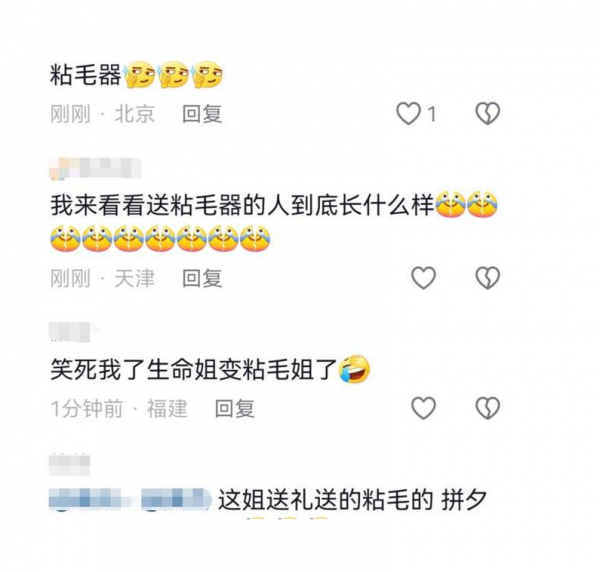Reply to the 福建 comment via 回复
Viewport: 600px width, 572px height.
coord(235,409)
